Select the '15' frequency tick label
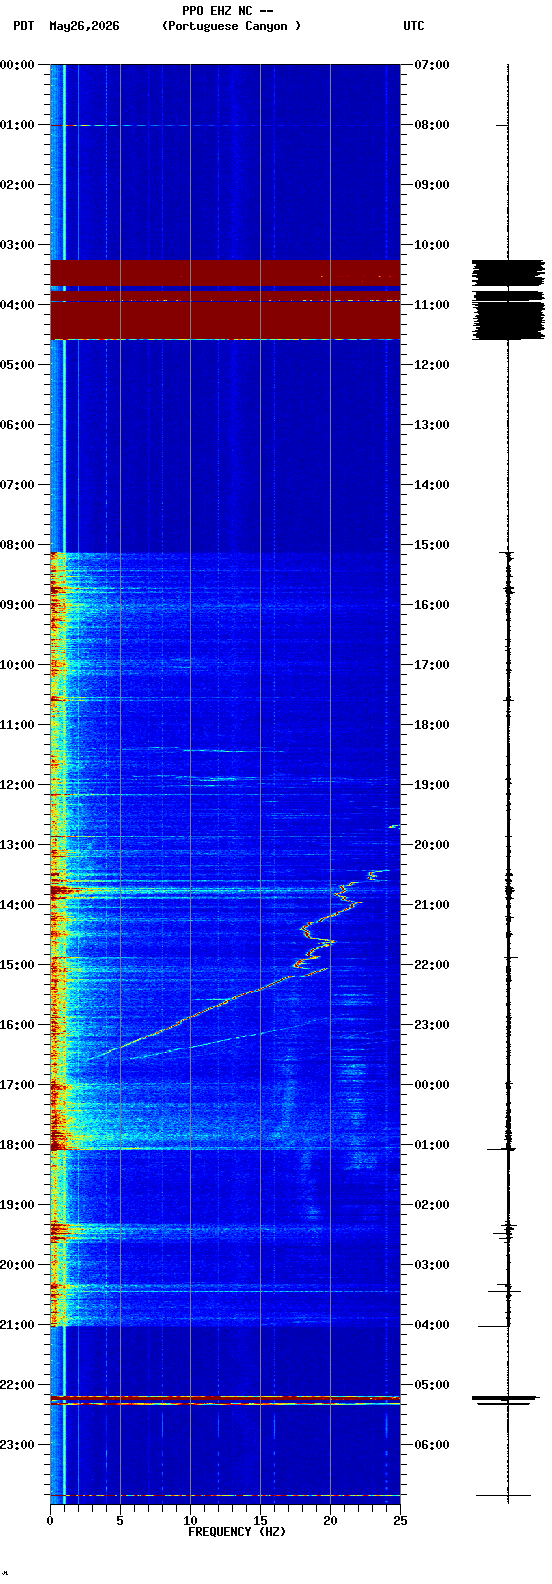Viewport: 552px width, 1584px height. pyautogui.click(x=260, y=1521)
